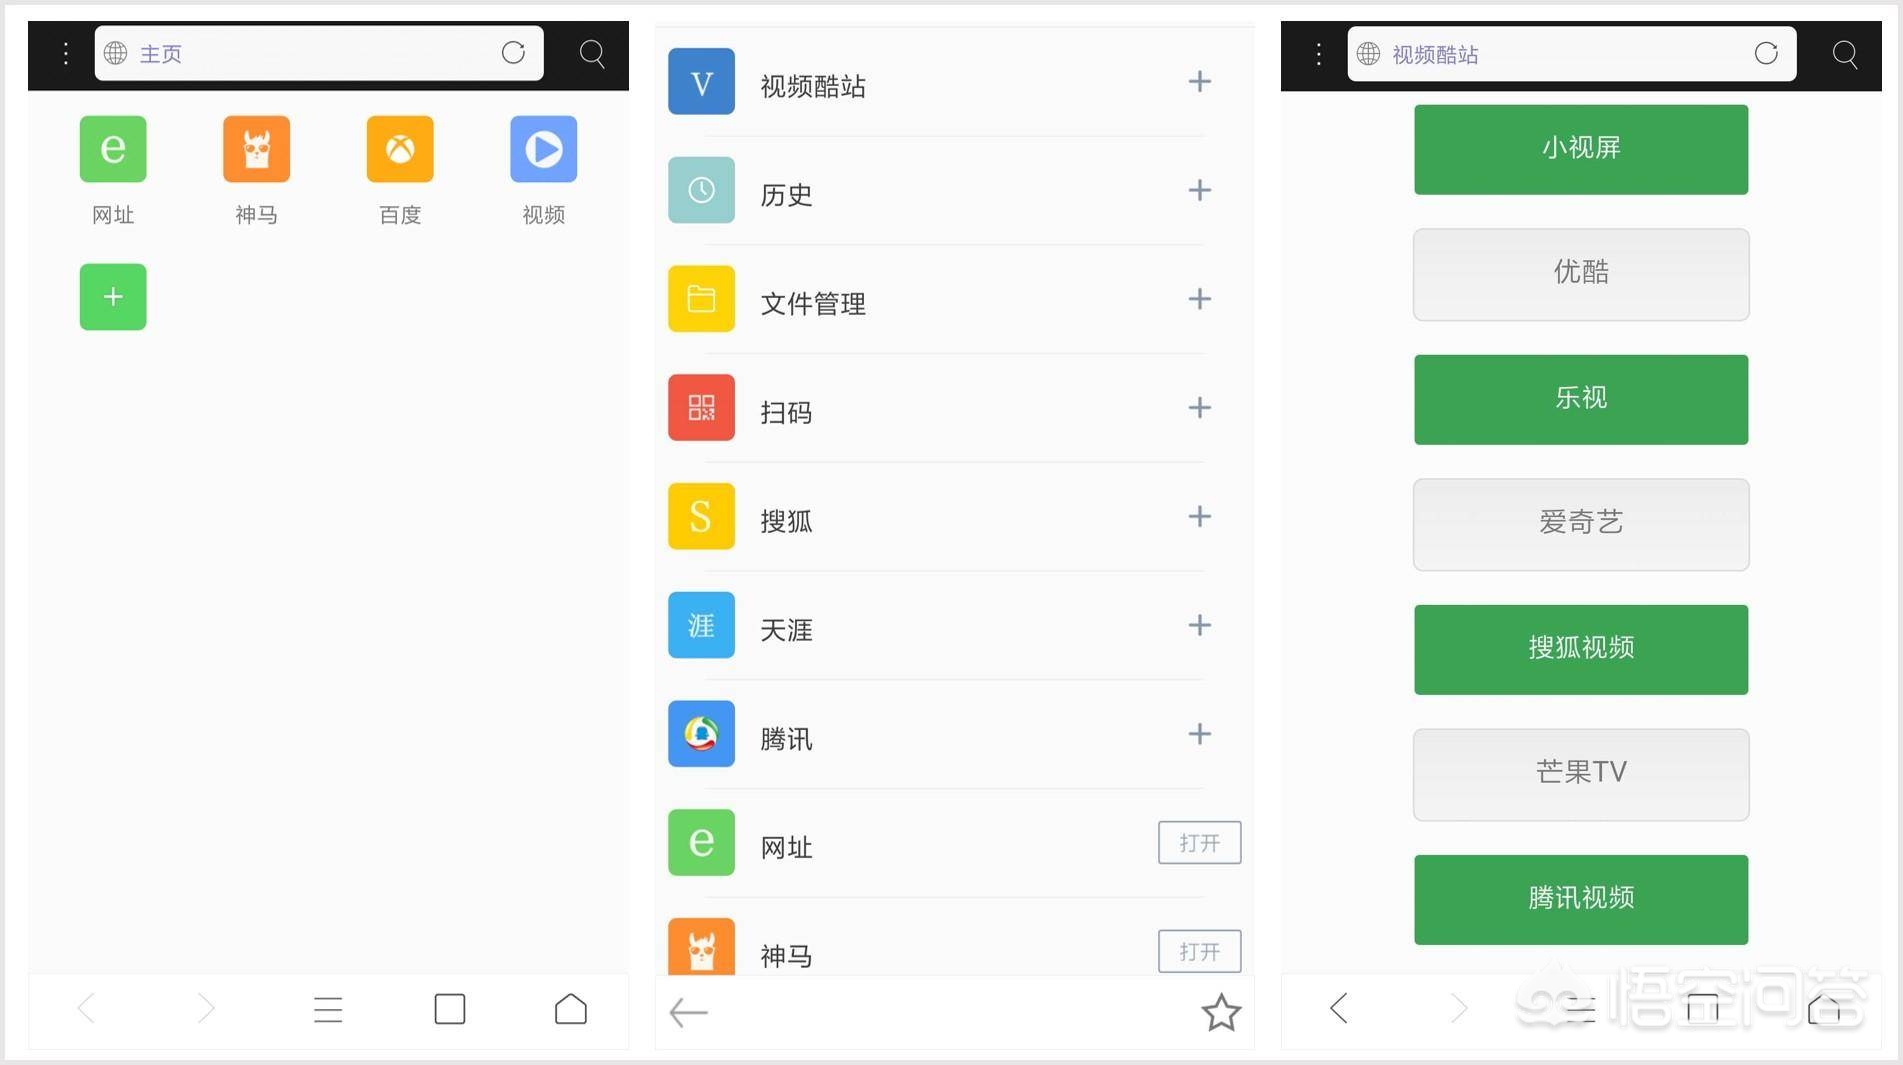Open the 历史 history icon
The width and height of the screenshot is (1903, 1065).
pyautogui.click(x=700, y=189)
